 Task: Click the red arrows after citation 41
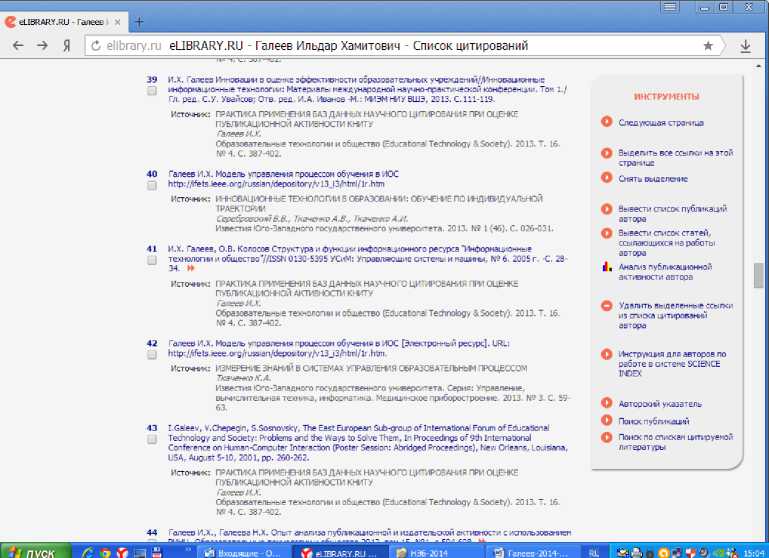point(190,268)
